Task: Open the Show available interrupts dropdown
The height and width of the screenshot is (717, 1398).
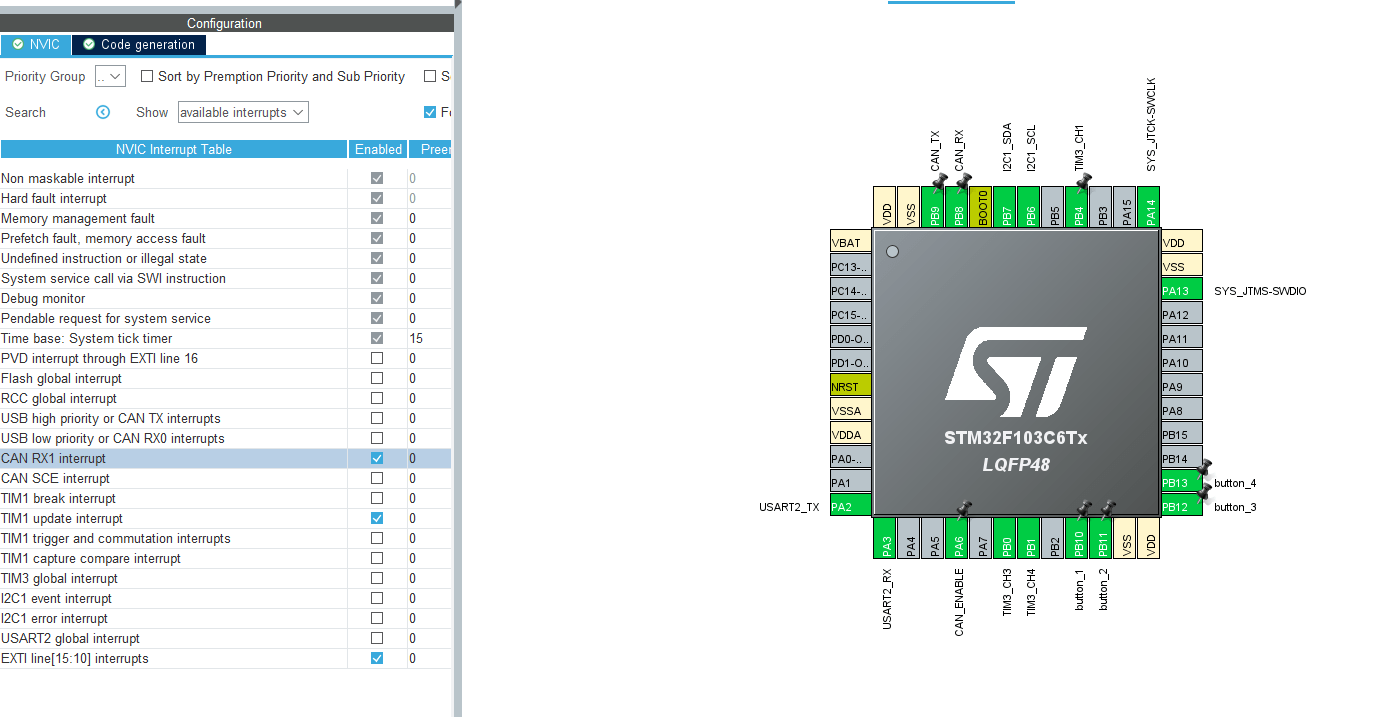Action: click(x=242, y=112)
